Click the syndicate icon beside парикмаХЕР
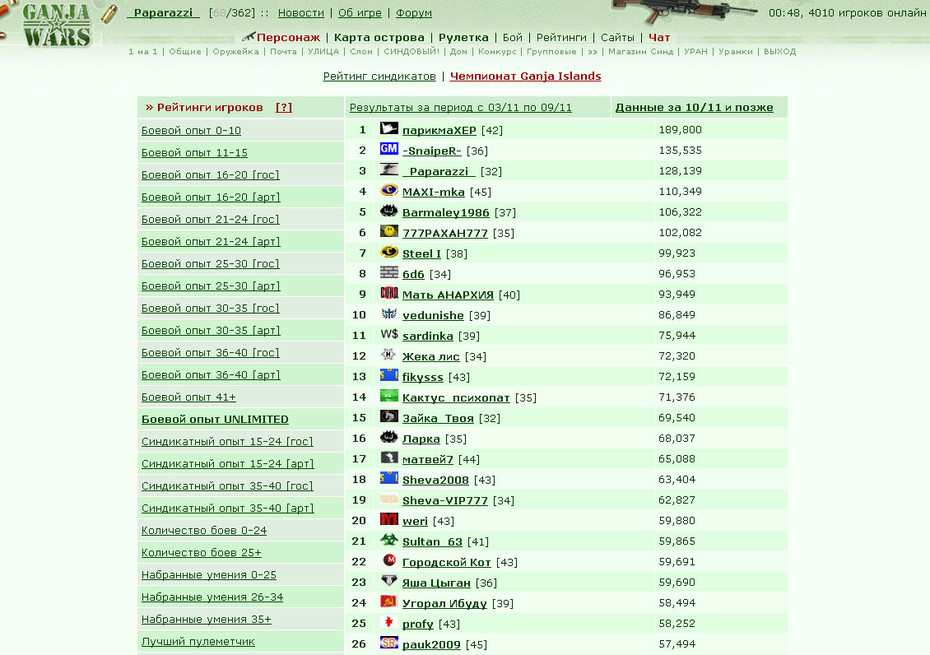This screenshot has width=930, height=655. tap(389, 128)
